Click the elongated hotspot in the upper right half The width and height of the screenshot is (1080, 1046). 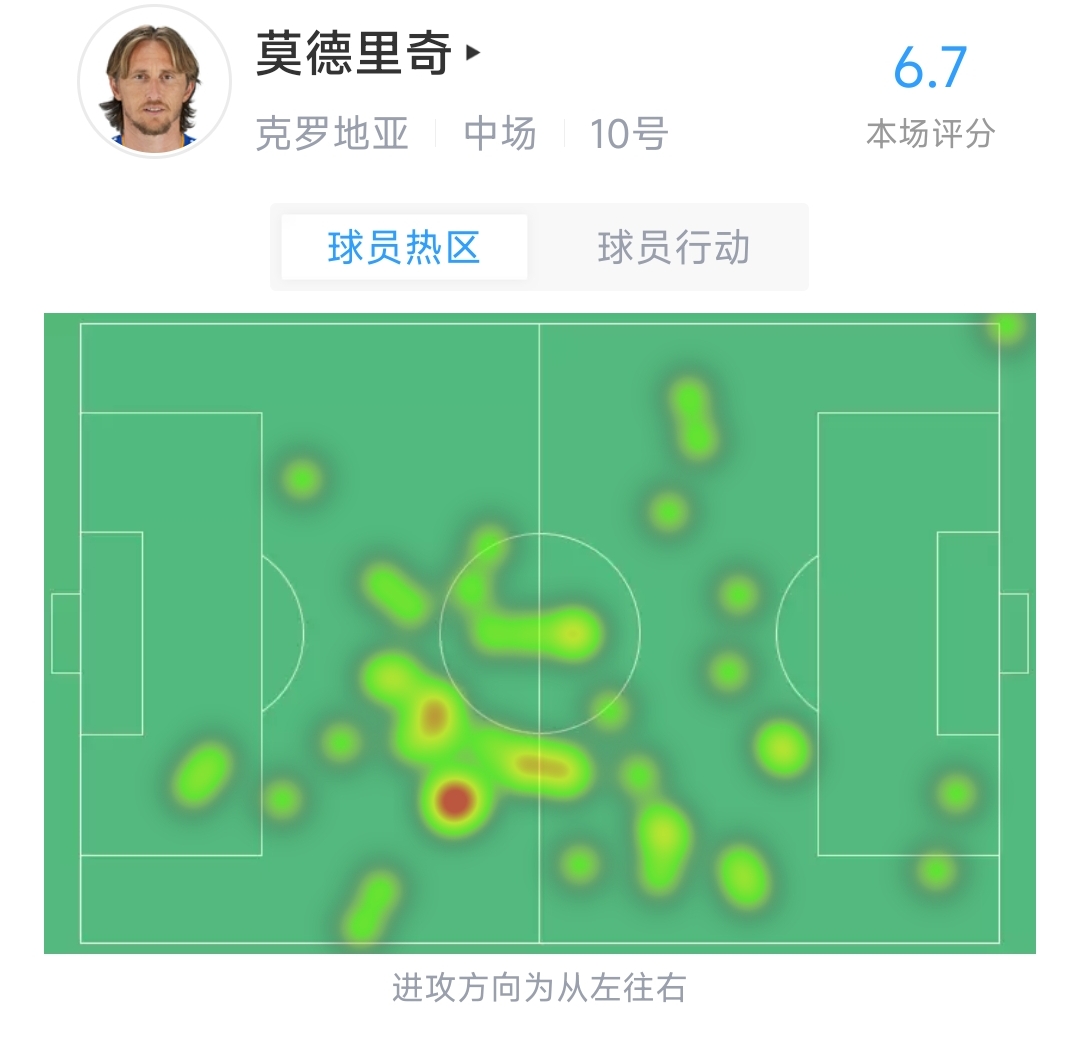click(x=693, y=418)
